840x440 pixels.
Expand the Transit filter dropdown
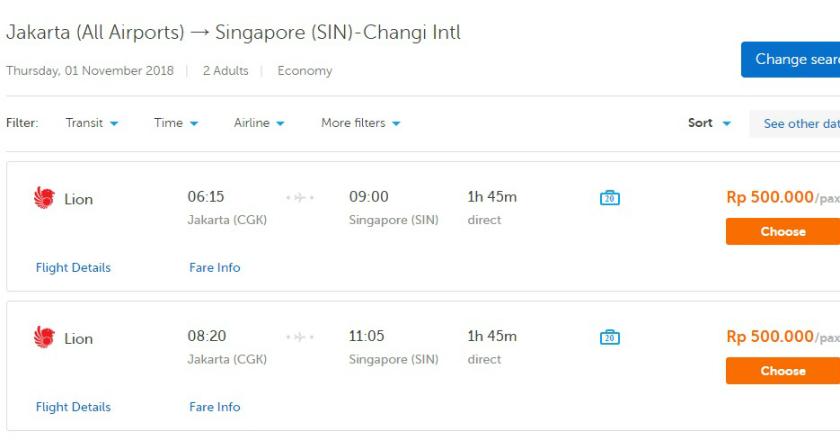[92, 123]
